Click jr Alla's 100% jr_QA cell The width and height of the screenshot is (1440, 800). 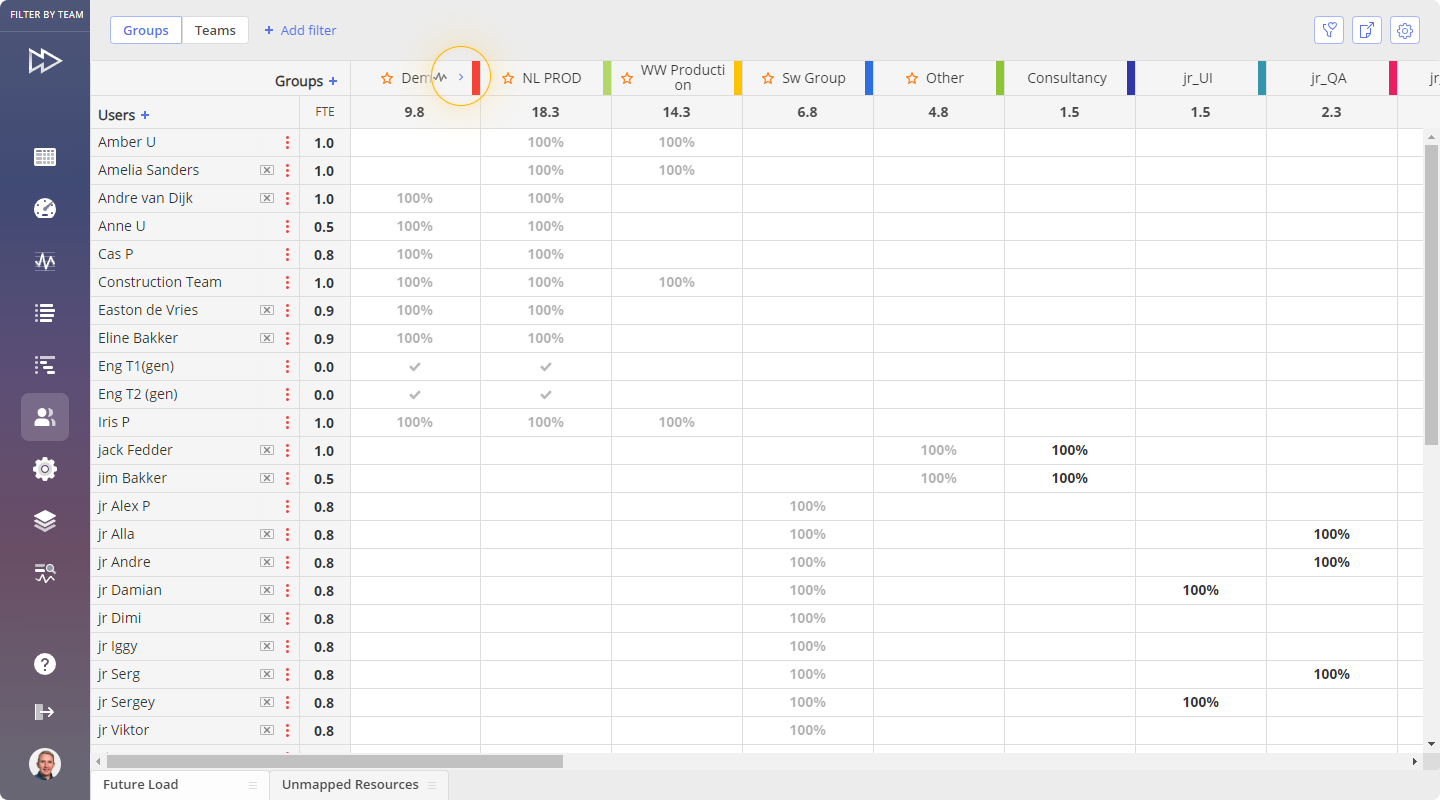coord(1332,534)
